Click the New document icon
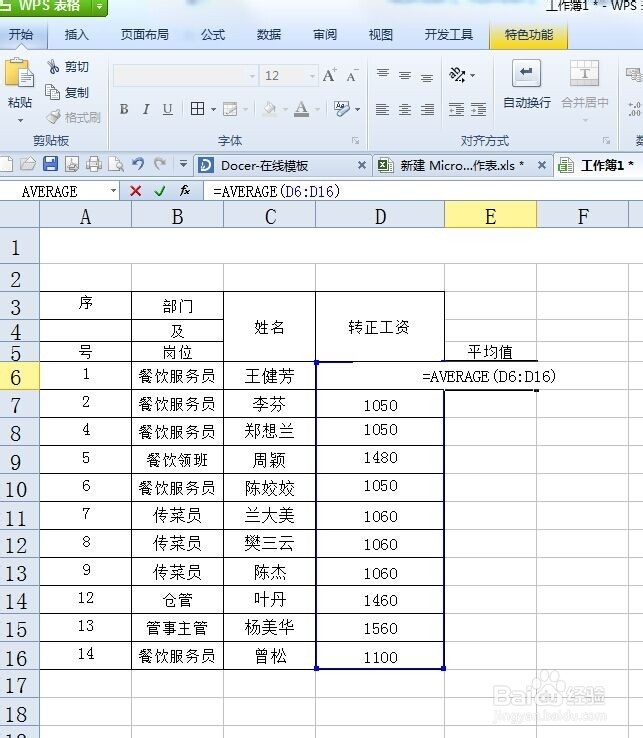This screenshot has width=643, height=738. (6, 164)
